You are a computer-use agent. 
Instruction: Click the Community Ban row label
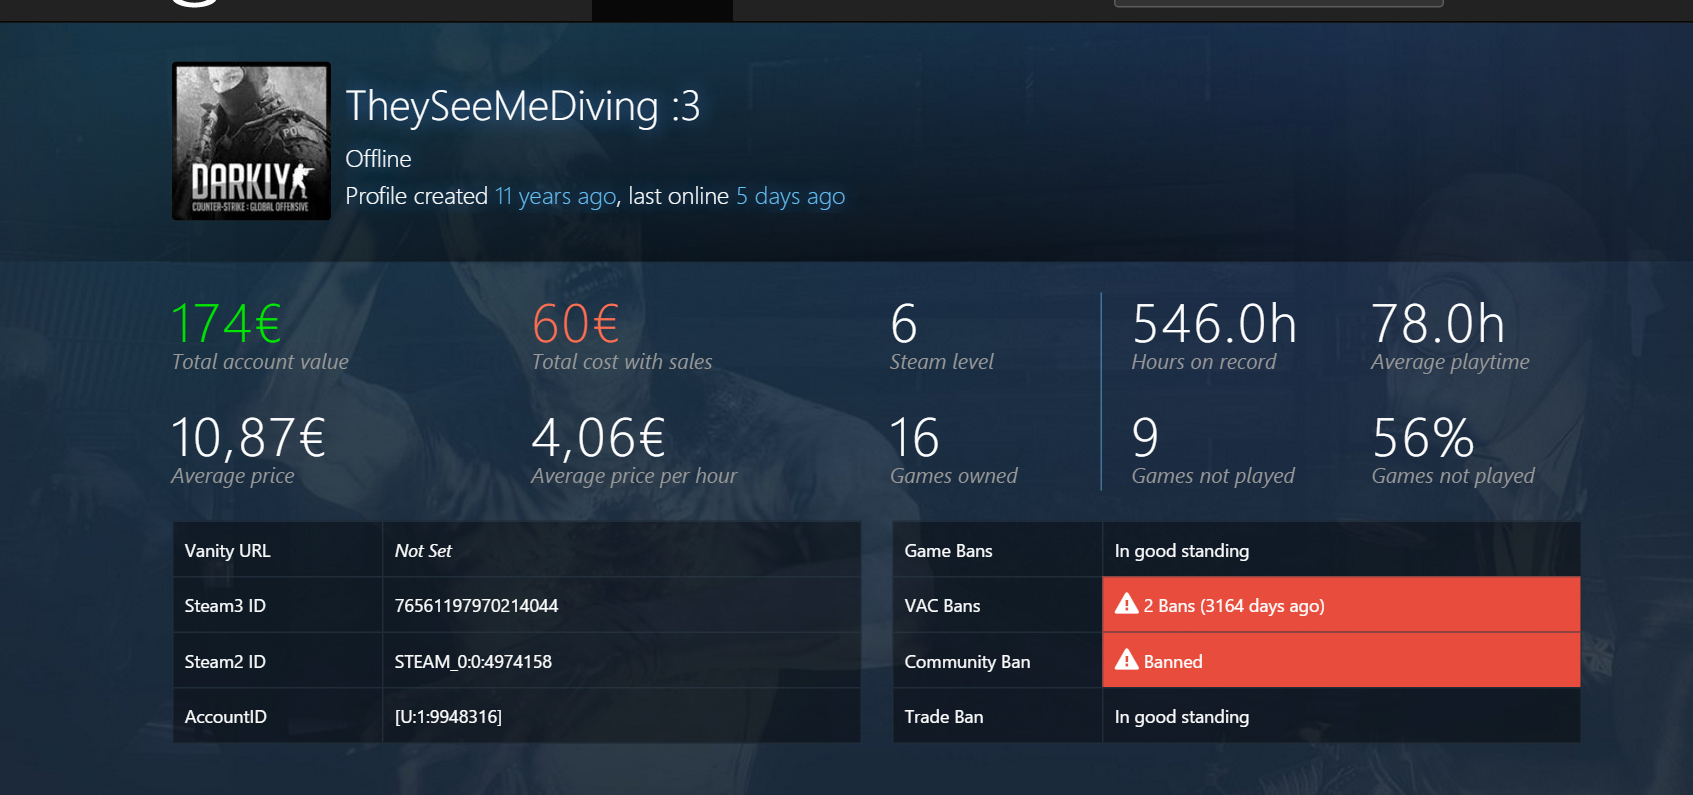(x=967, y=662)
